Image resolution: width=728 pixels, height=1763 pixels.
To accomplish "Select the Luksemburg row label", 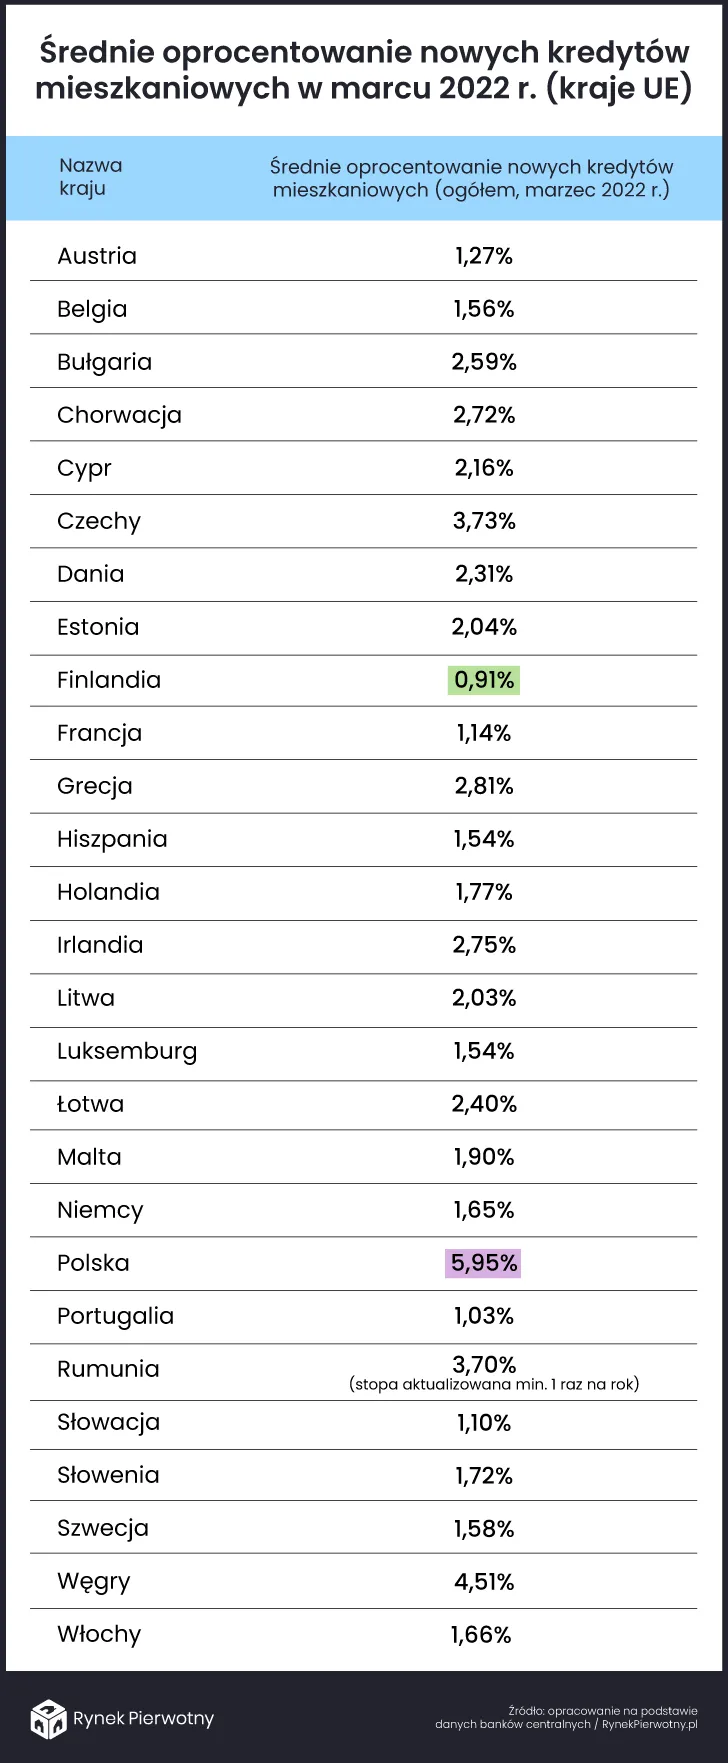I will coord(127,1051).
